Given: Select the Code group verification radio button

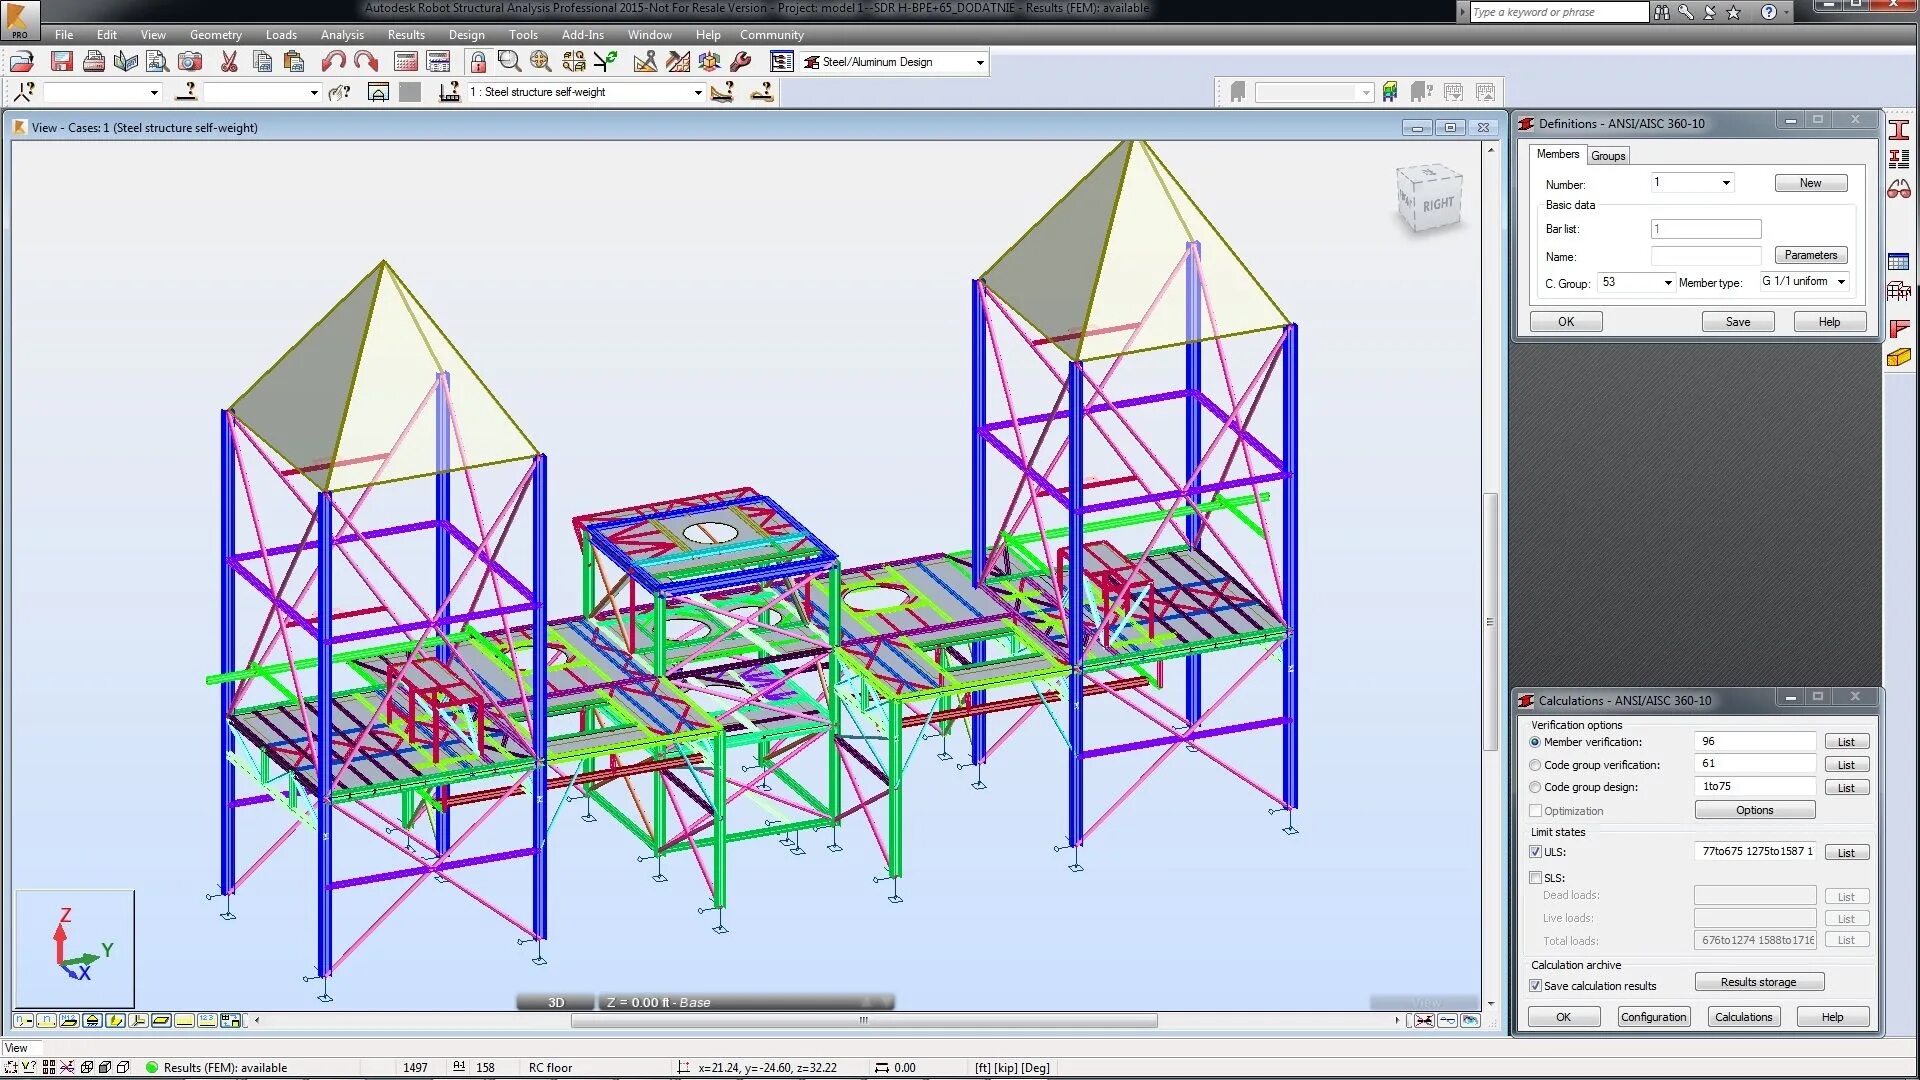Looking at the screenshot, I should (x=1535, y=765).
